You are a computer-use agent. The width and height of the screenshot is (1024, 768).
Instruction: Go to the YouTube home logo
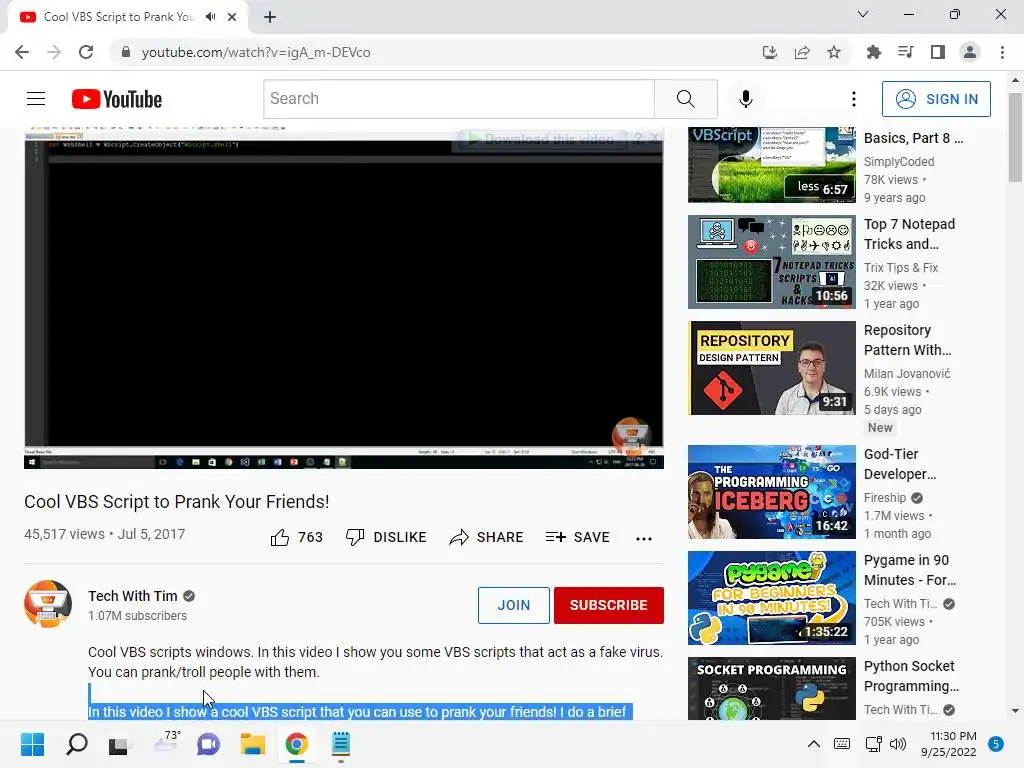coord(117,99)
